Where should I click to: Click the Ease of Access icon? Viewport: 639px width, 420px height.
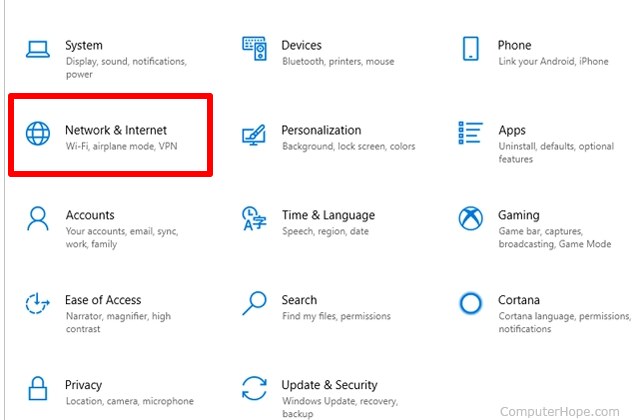coord(37,303)
